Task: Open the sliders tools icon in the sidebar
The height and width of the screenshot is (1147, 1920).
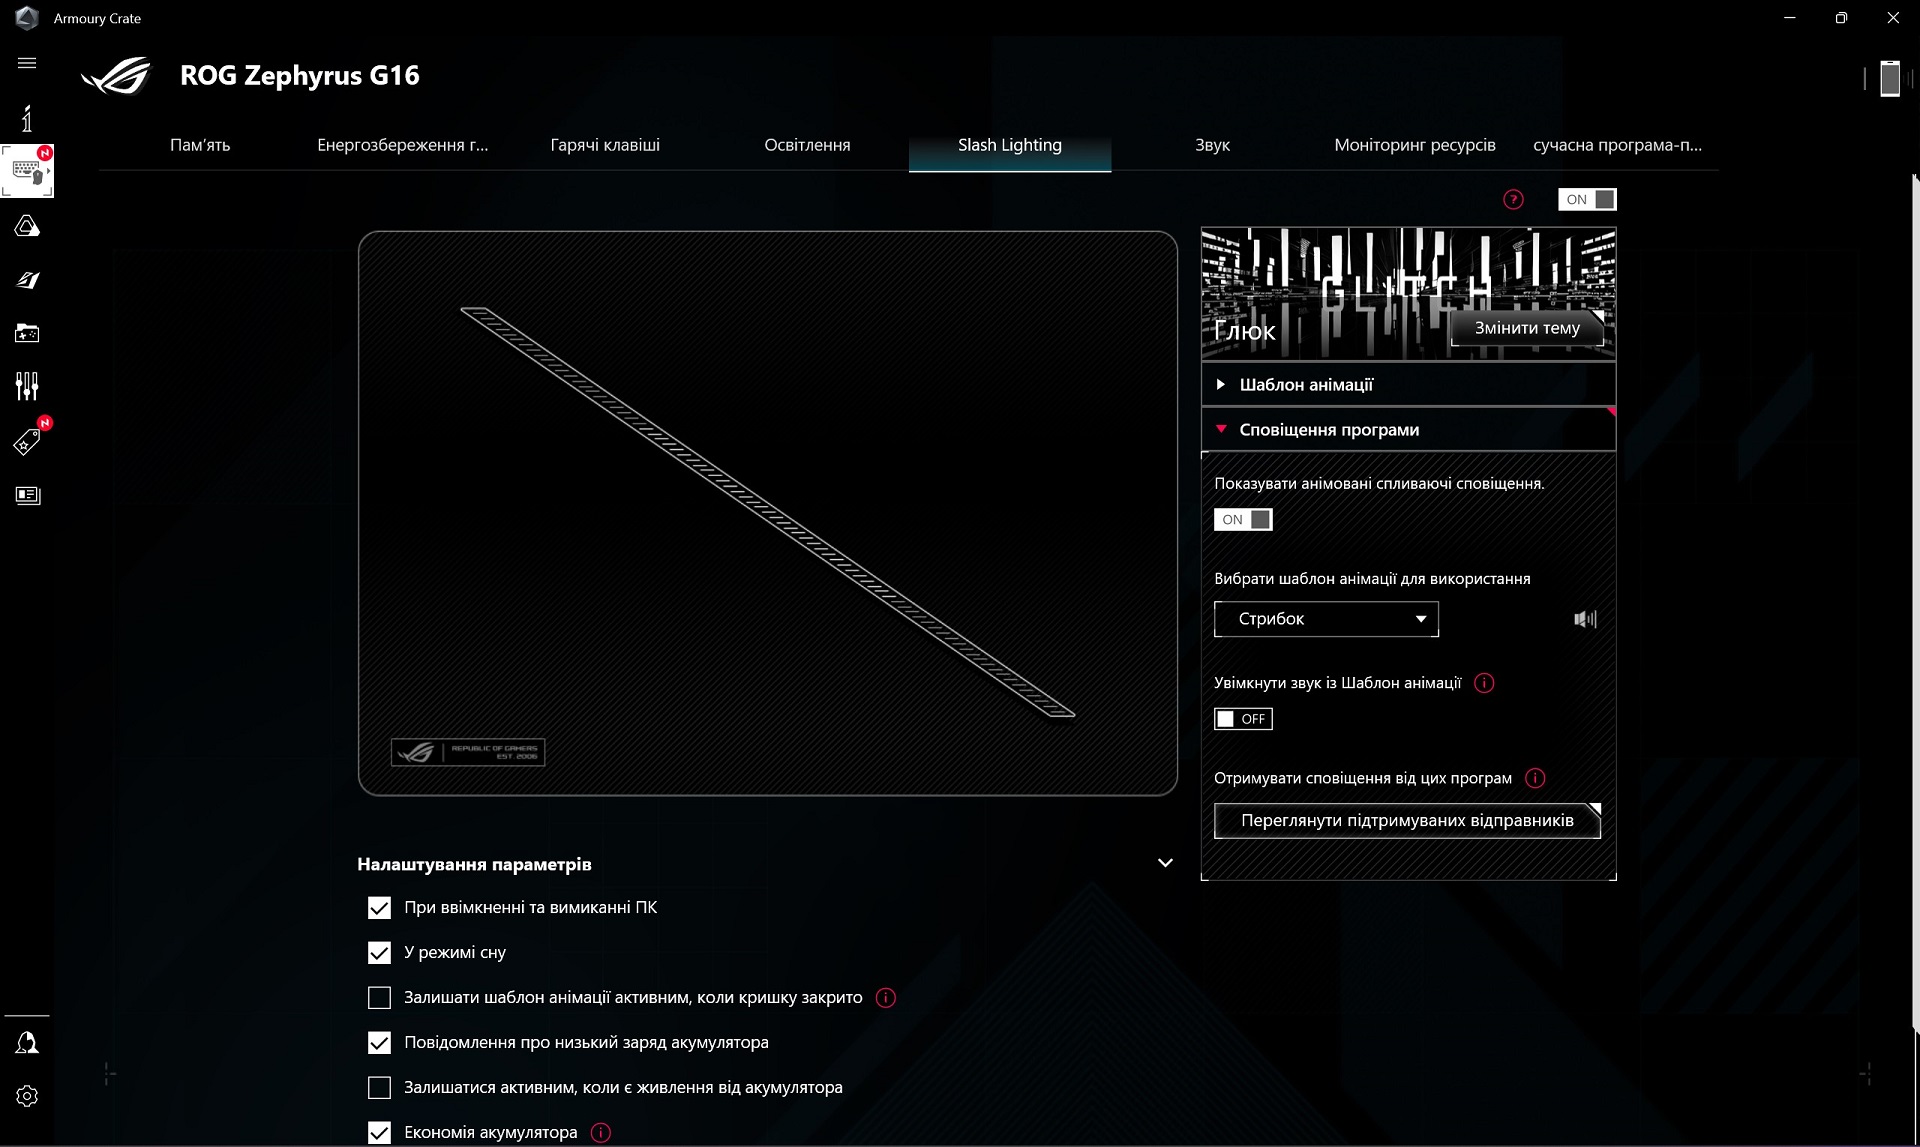Action: (x=27, y=386)
